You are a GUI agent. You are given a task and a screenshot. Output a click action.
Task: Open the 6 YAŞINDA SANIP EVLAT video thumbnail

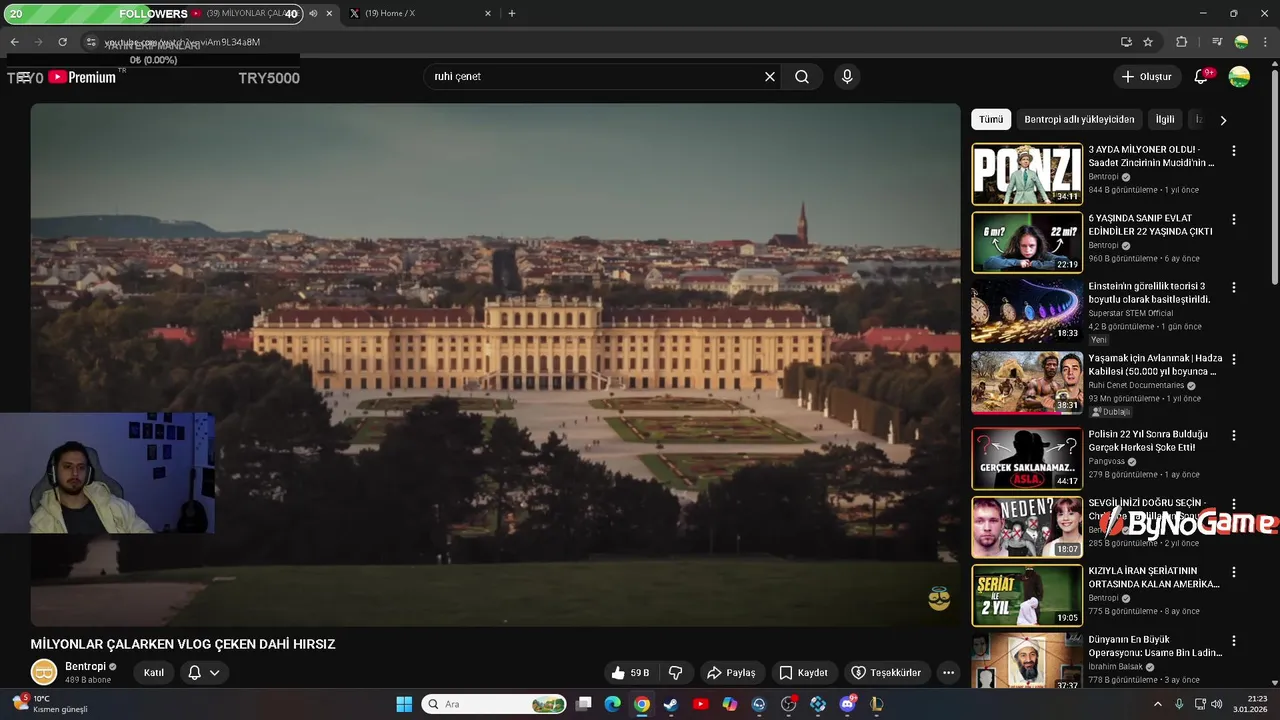click(x=1027, y=242)
